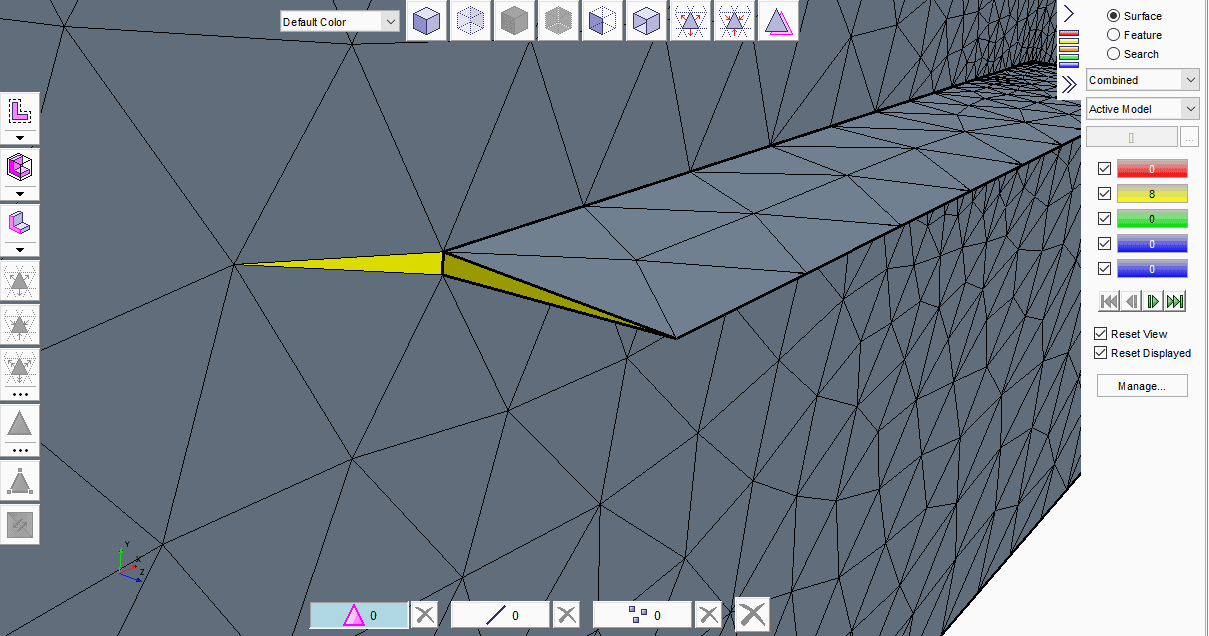Go to the next error
The width and height of the screenshot is (1209, 636).
coord(1153,301)
